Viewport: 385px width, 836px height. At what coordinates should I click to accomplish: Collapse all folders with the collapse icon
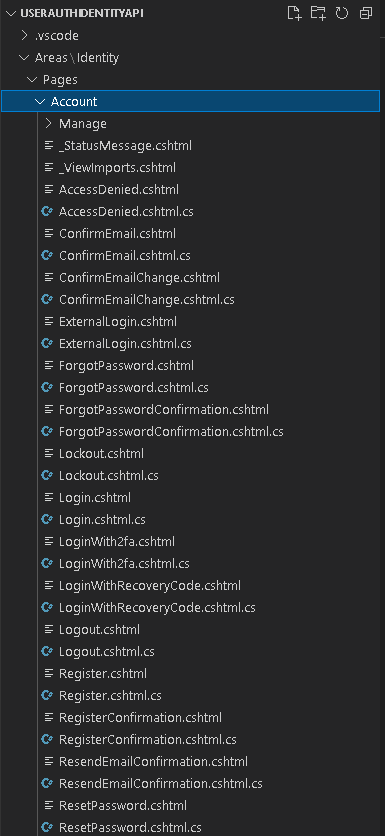[x=366, y=13]
